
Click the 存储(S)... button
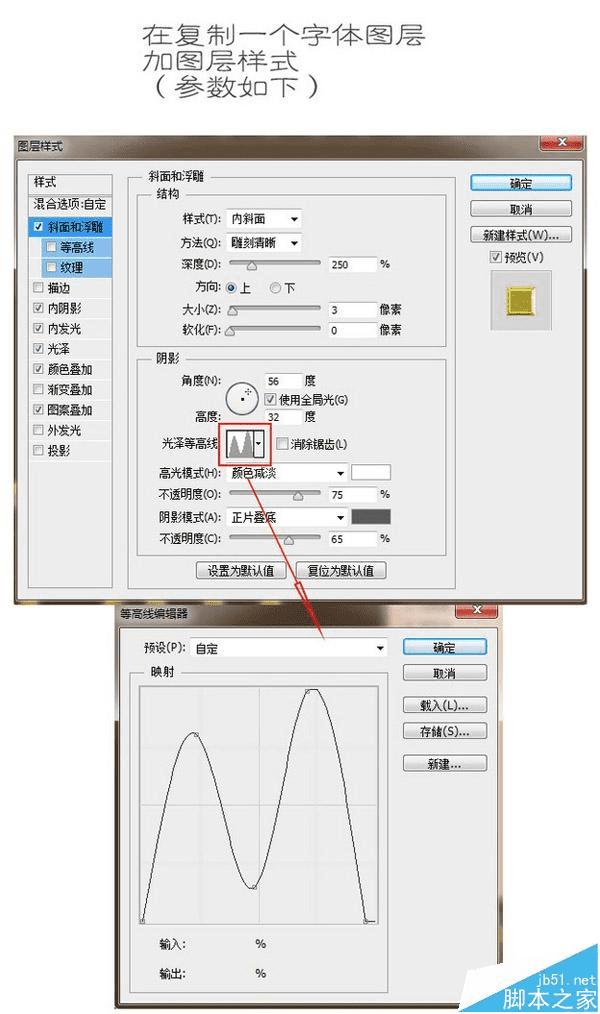[444, 731]
